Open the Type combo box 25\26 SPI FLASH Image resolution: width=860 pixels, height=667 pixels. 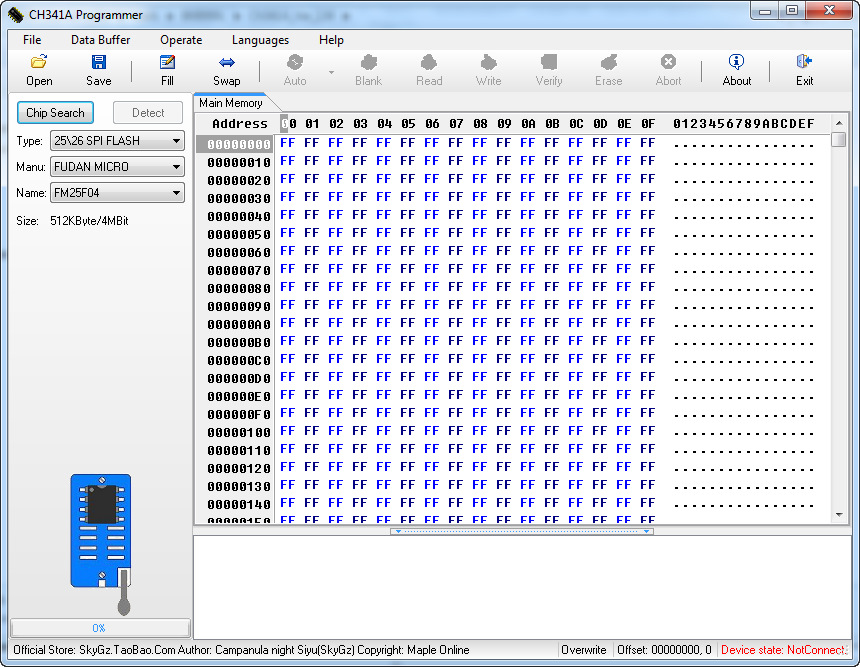117,140
